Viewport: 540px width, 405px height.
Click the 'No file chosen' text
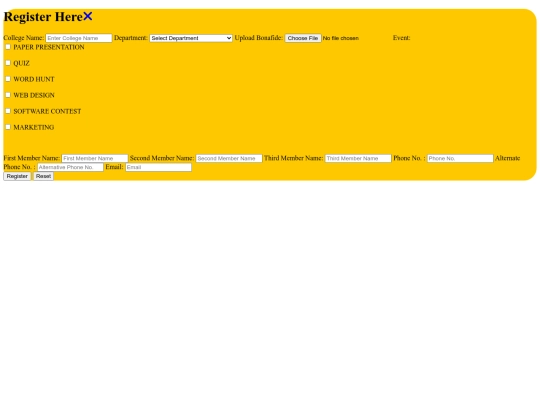coord(341,38)
